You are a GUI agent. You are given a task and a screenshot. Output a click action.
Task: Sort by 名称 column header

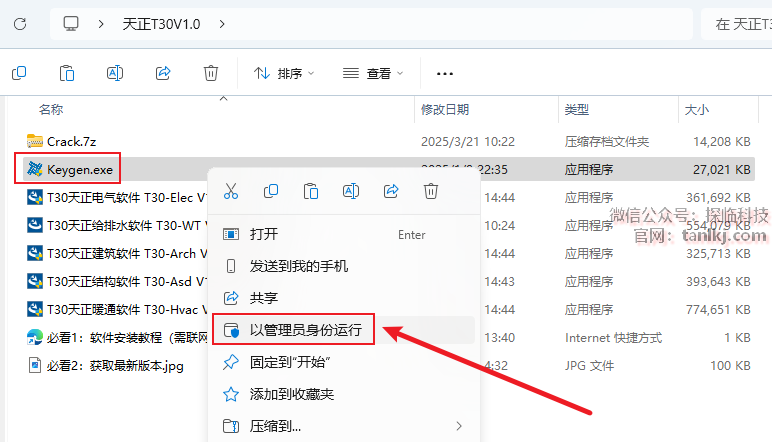click(51, 109)
